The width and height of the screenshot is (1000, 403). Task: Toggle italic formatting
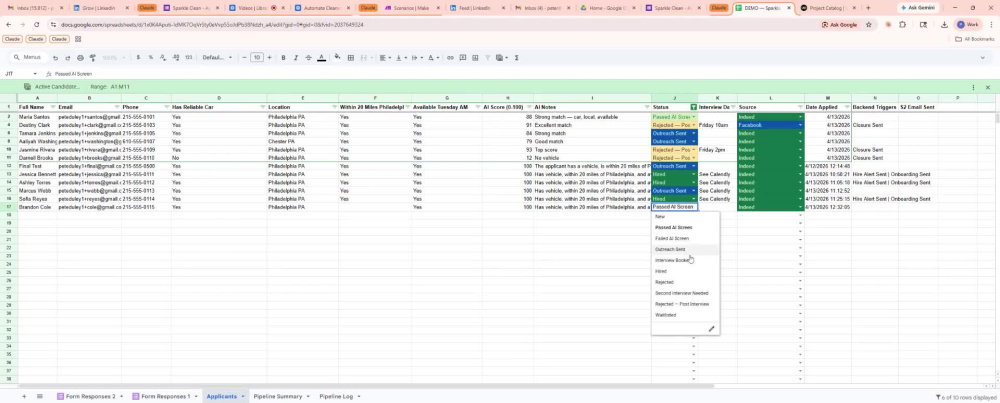pyautogui.click(x=296, y=57)
